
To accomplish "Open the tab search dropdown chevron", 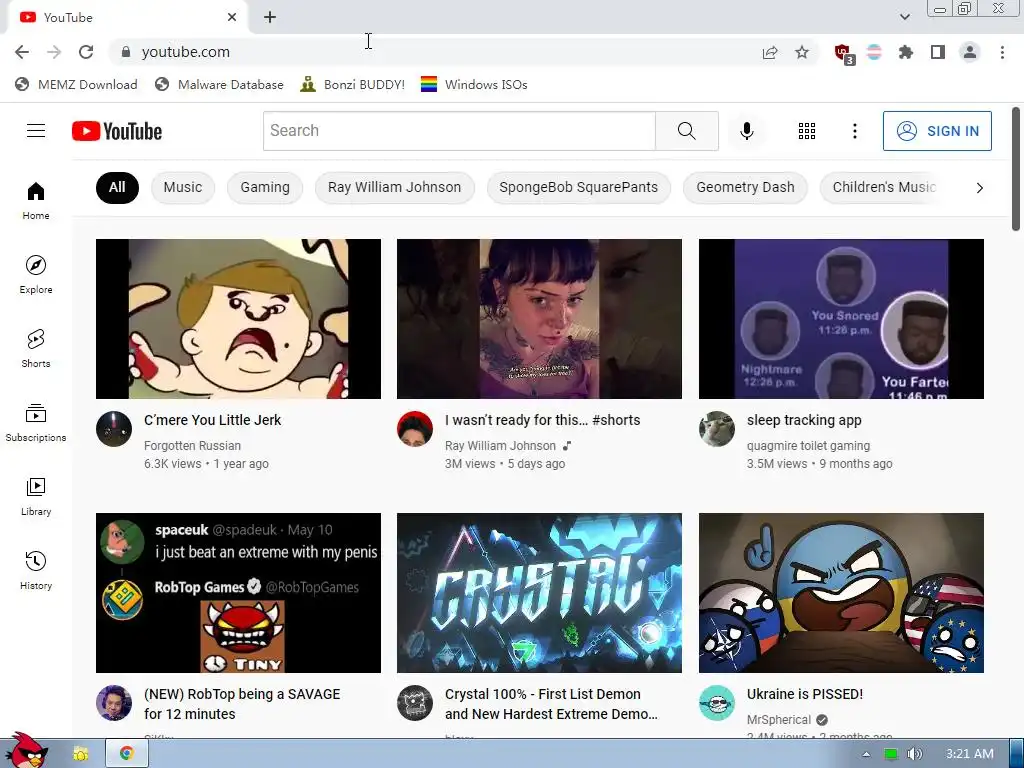I will click(904, 17).
